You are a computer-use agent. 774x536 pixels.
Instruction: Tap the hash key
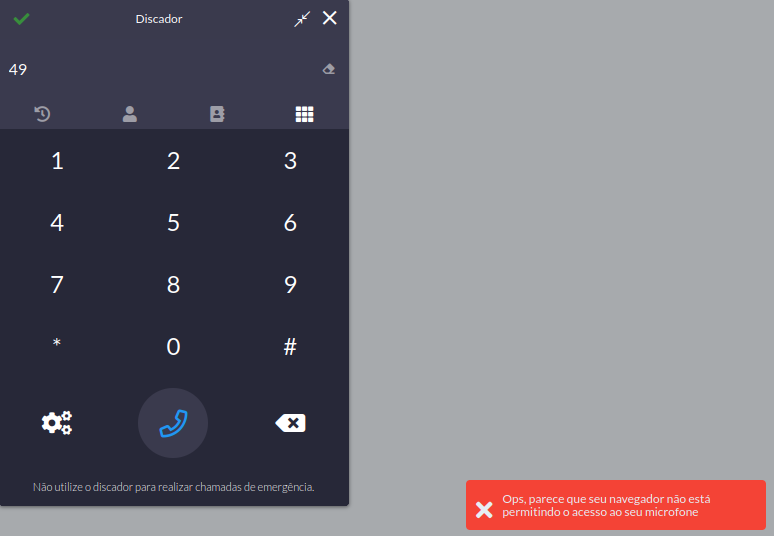[x=290, y=346]
